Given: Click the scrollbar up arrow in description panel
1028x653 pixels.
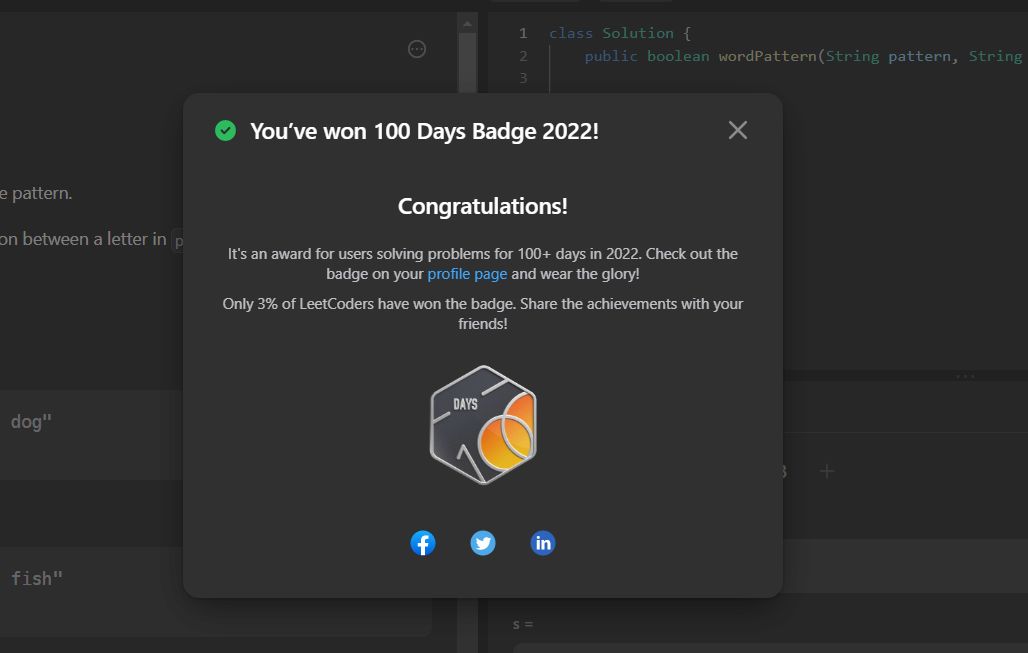Looking at the screenshot, I should [467, 22].
